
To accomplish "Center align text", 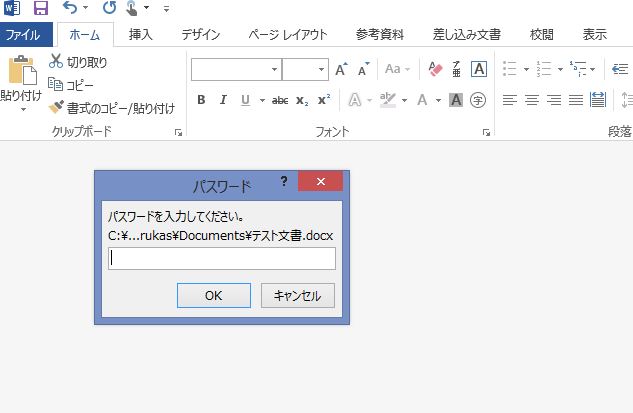I will (x=532, y=100).
